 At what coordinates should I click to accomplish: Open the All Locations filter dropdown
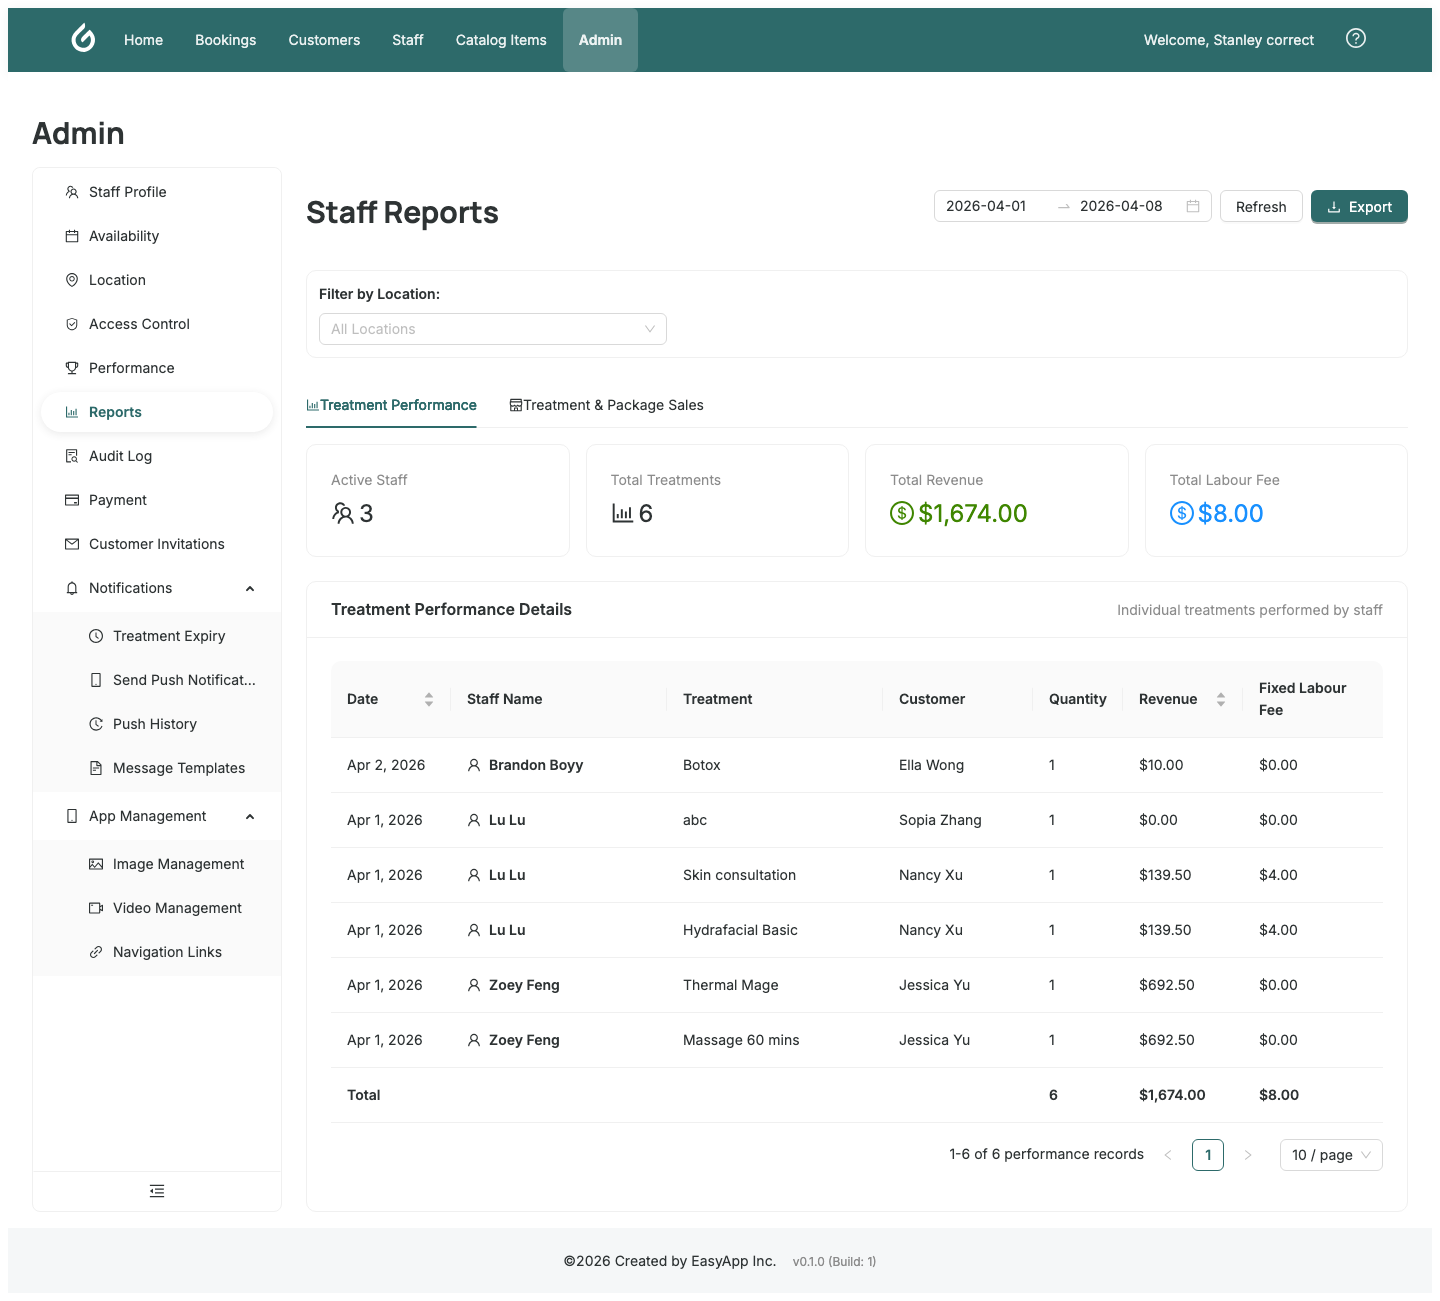pyautogui.click(x=493, y=329)
